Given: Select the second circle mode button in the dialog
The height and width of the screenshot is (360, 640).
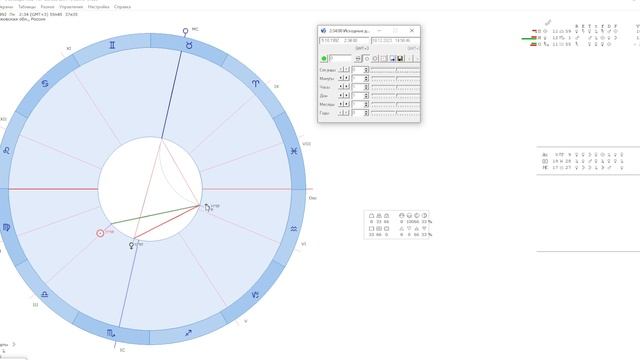Looking at the screenshot, I should coord(375,59).
